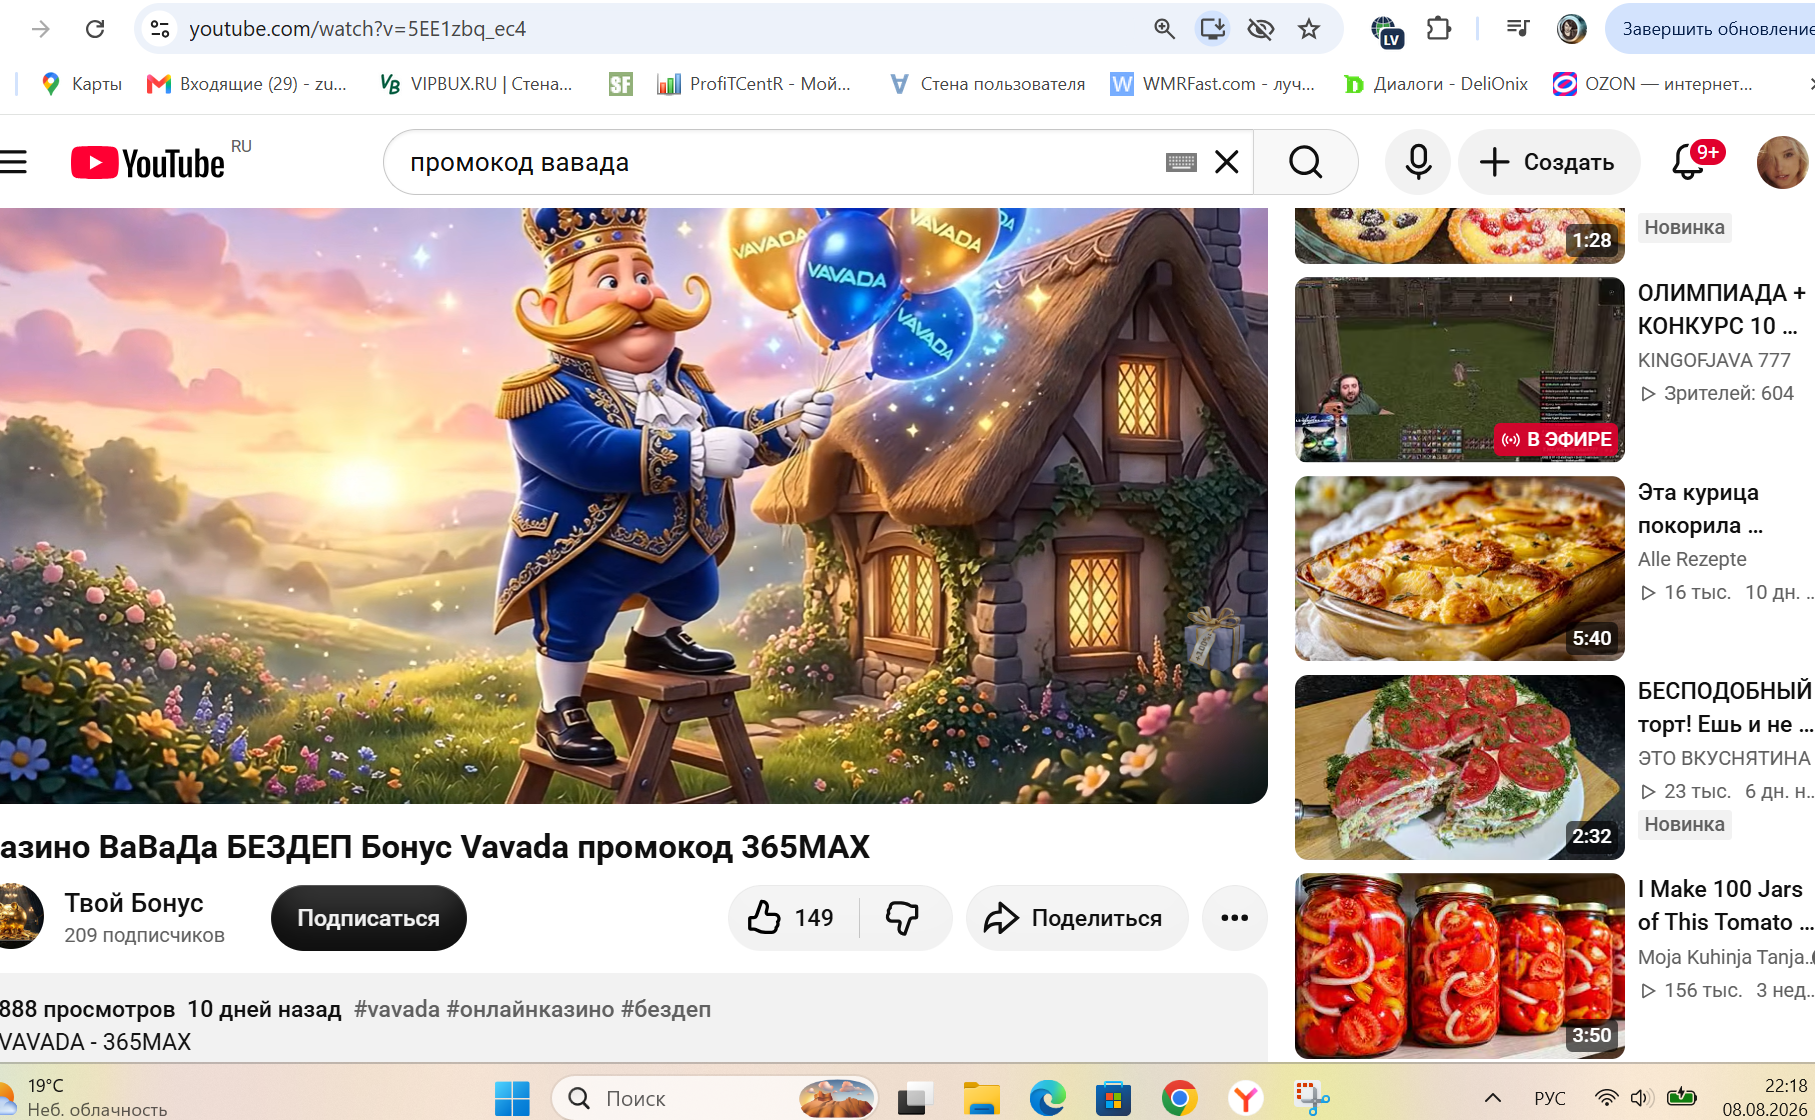Open Yandex Browser from the taskbar
Screen dimensions: 1815x1120
point(1246,1099)
